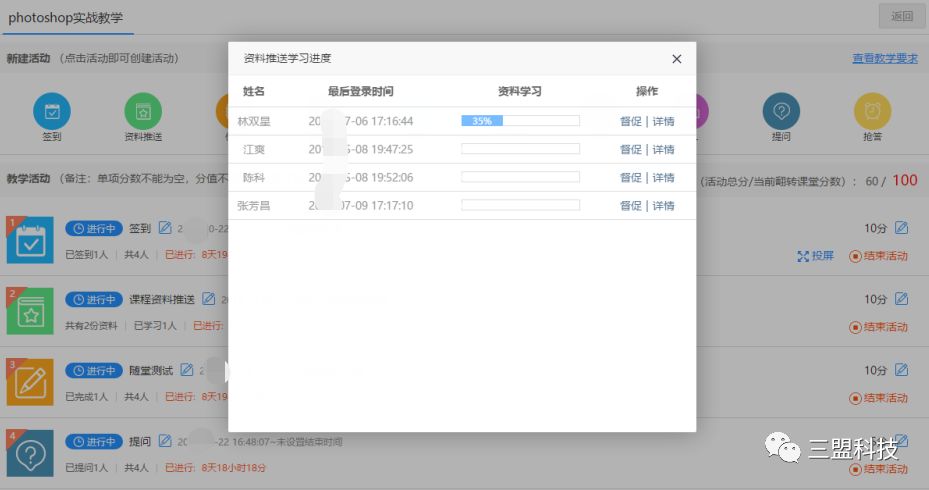This screenshot has height=490, width=929.
Task: Click 结束活动 for the 签到 activity
Action: coord(879,256)
